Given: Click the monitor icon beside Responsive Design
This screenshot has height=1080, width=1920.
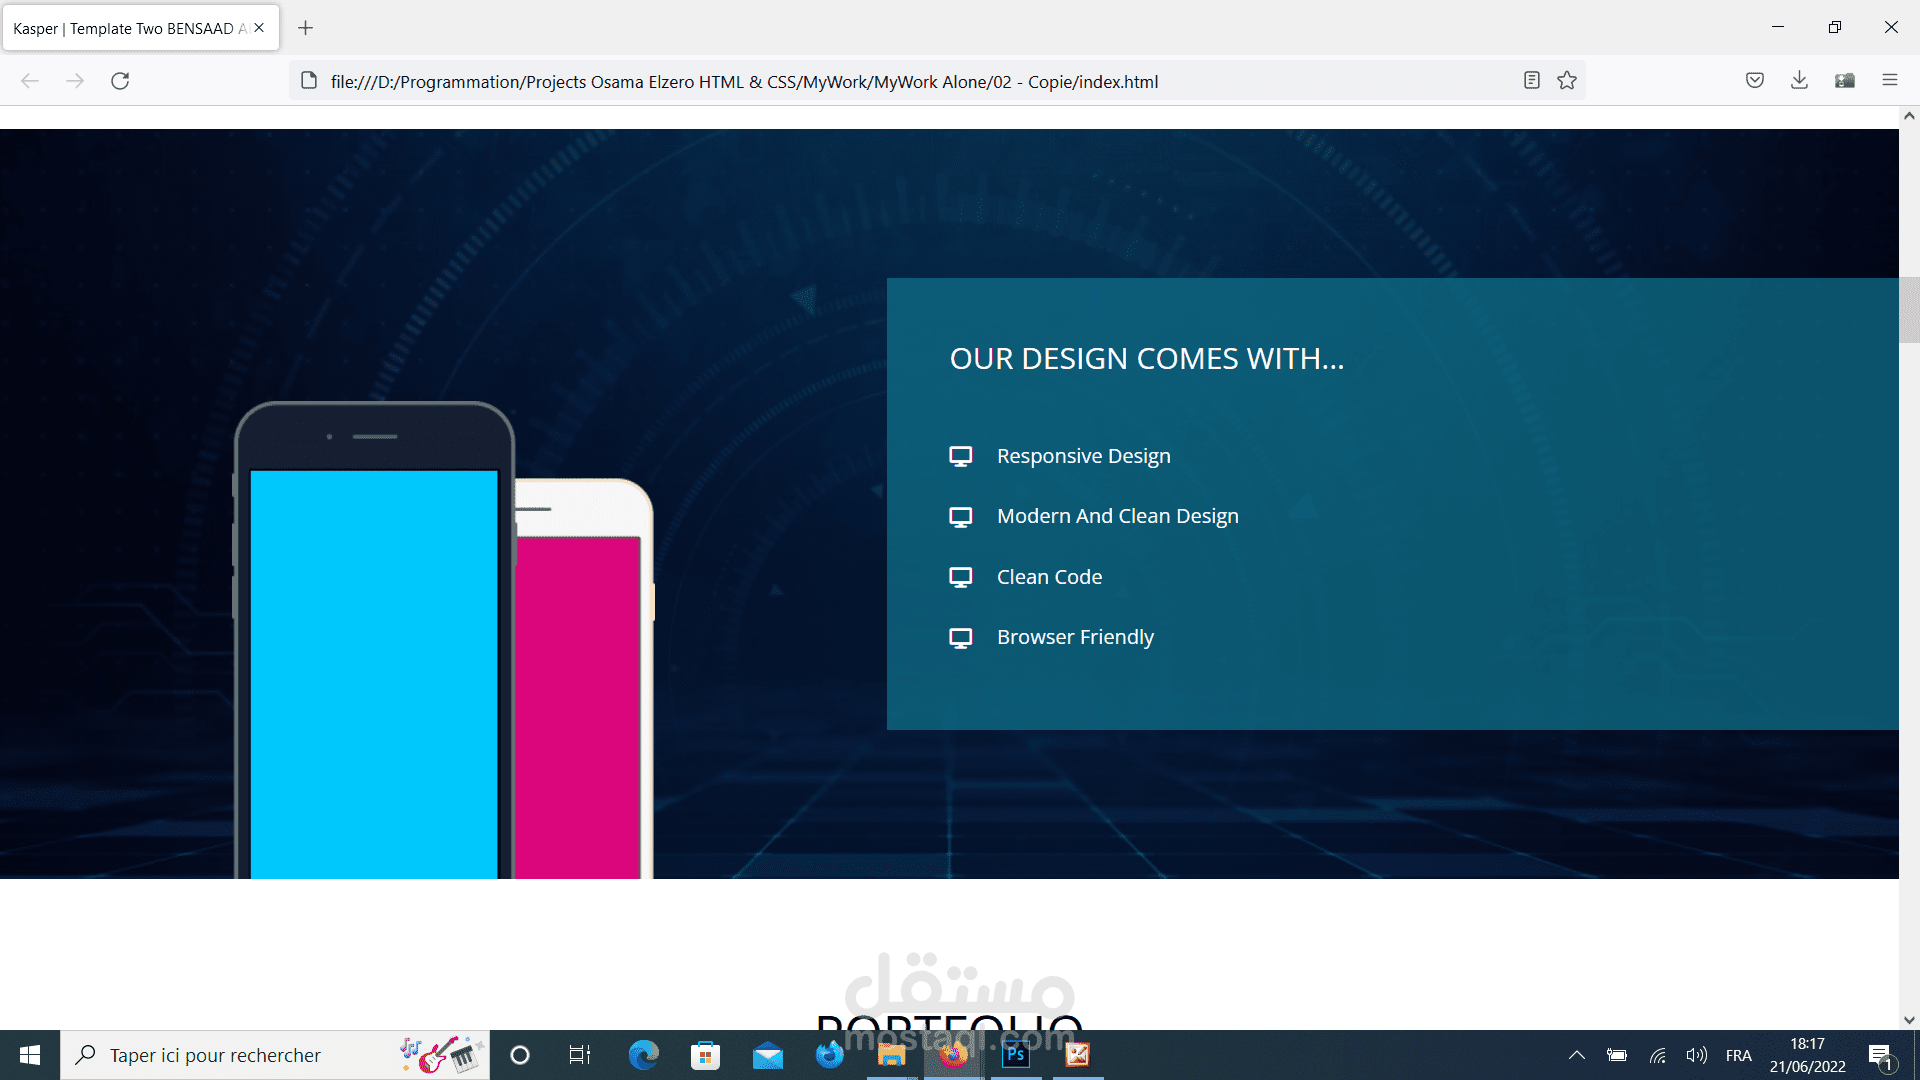Looking at the screenshot, I should [x=960, y=457].
